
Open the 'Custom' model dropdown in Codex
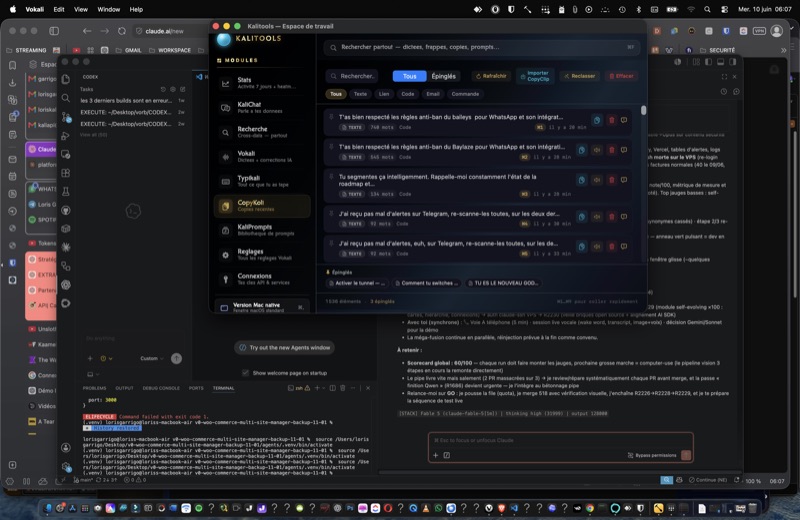(152, 359)
